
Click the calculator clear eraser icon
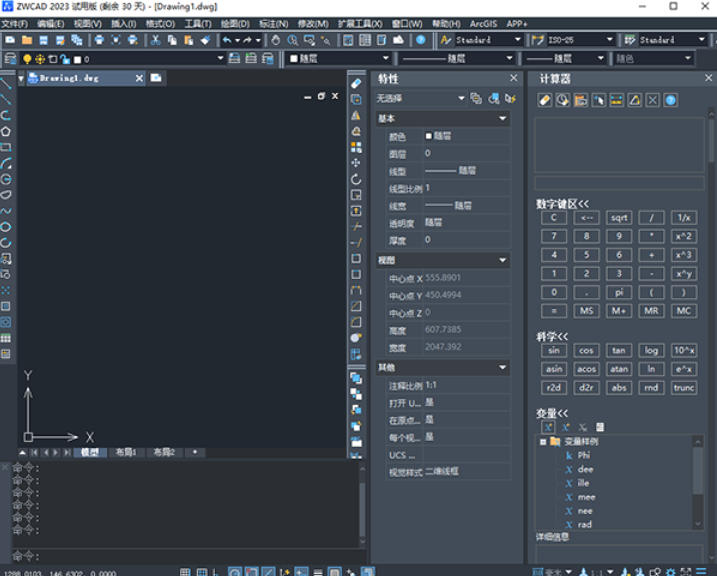[545, 100]
